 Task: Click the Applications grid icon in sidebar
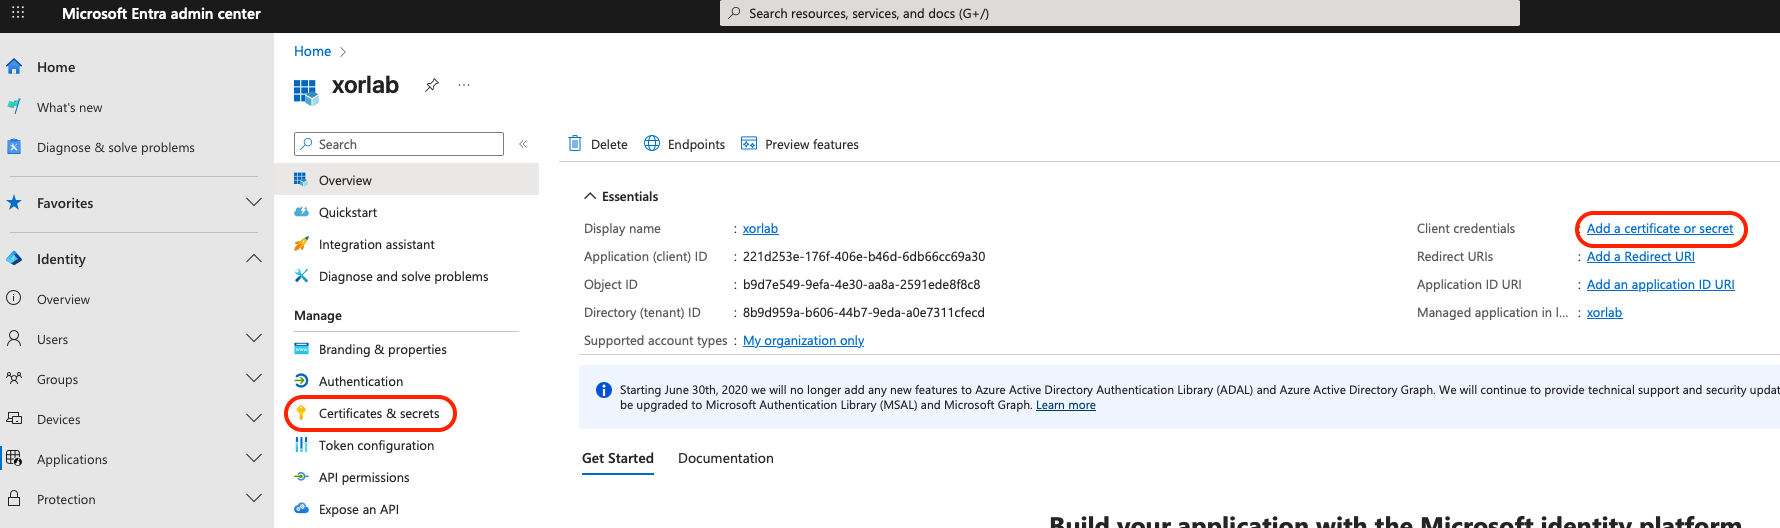pyautogui.click(x=14, y=458)
